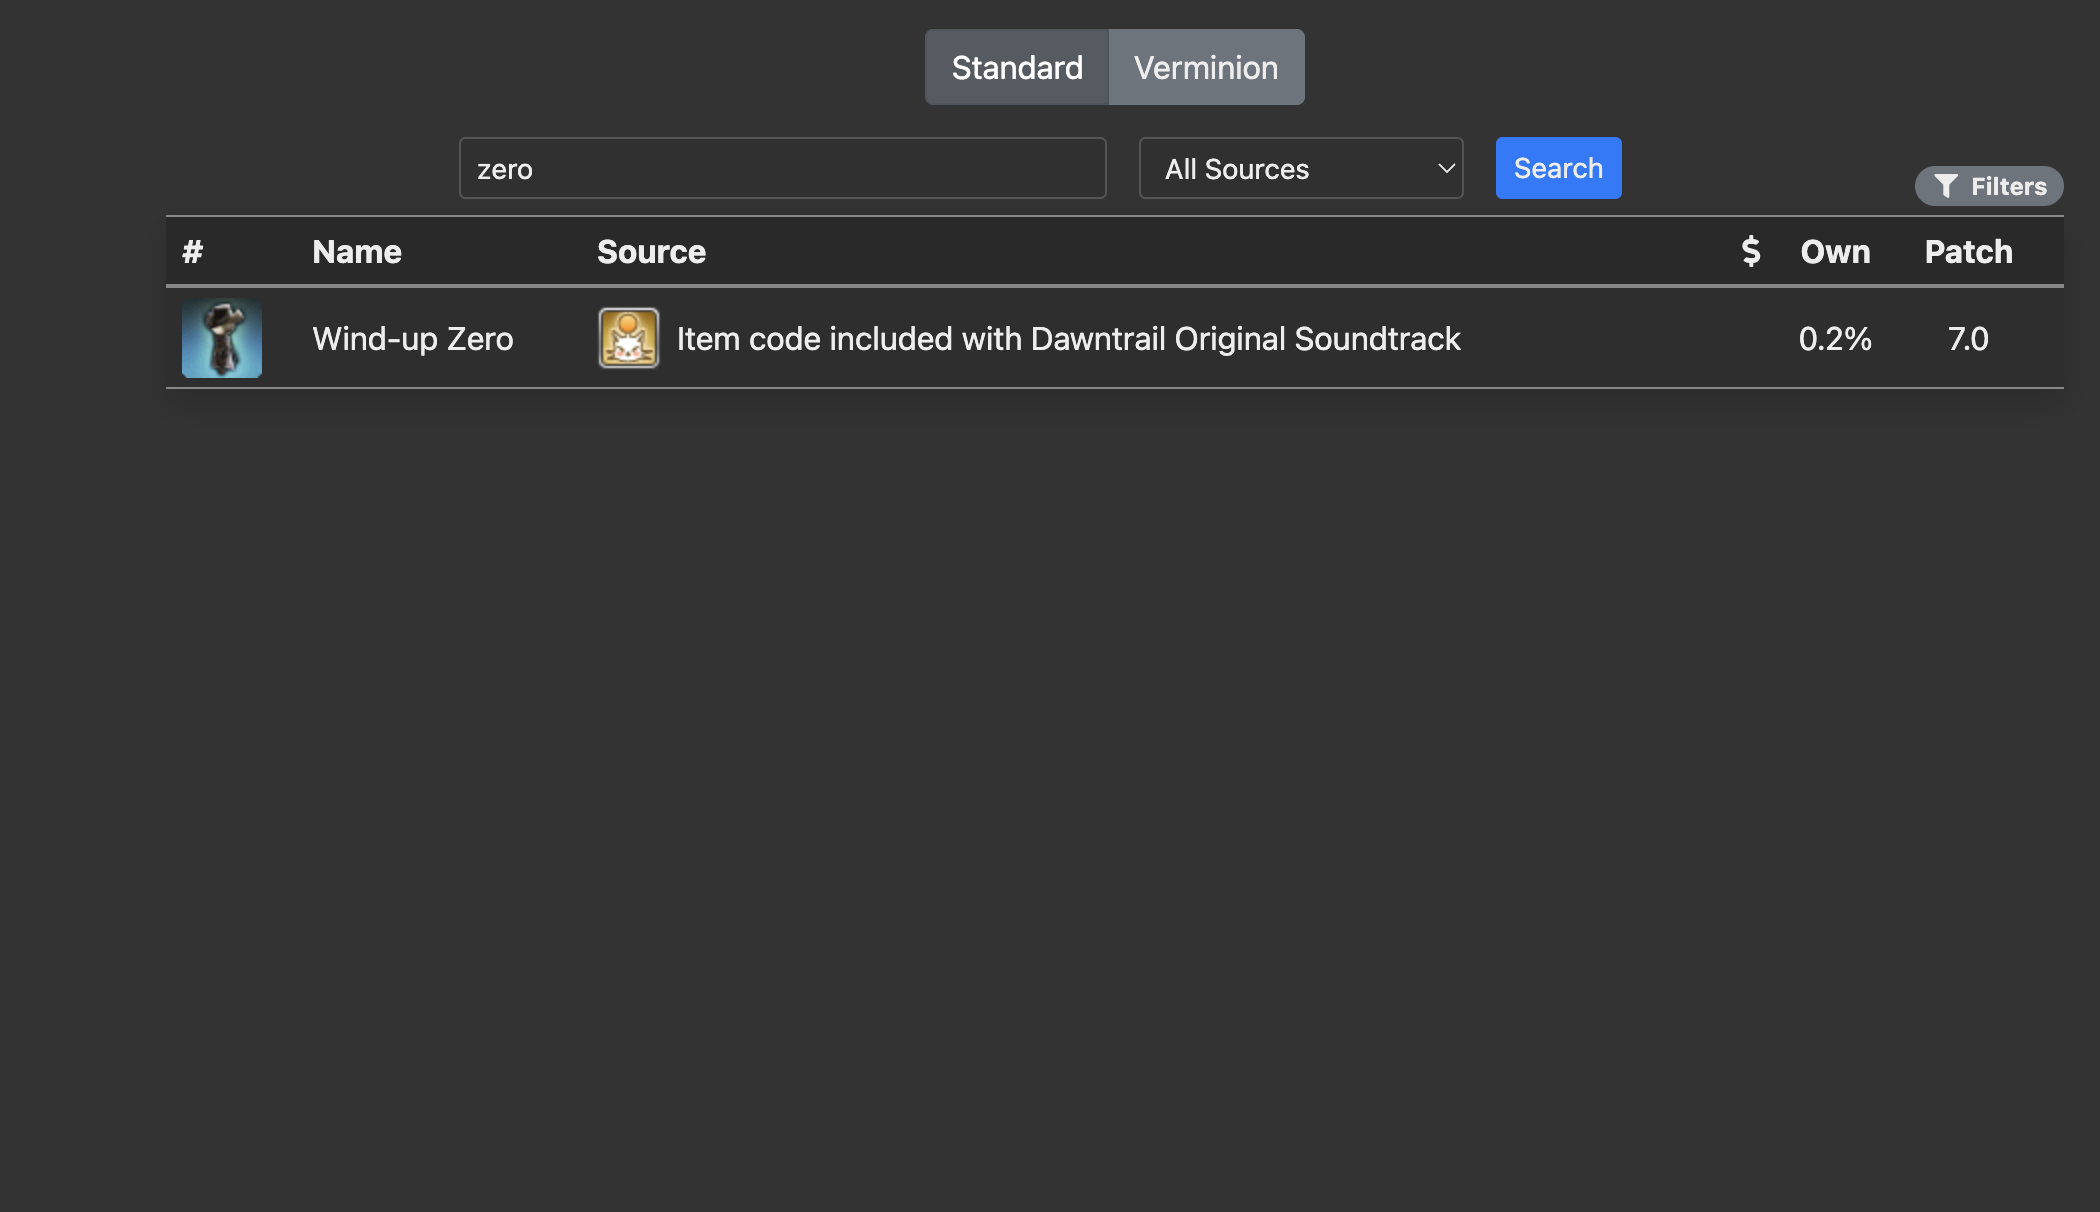Click the 7.0 patch value
The height and width of the screenshot is (1212, 2100).
point(1967,338)
